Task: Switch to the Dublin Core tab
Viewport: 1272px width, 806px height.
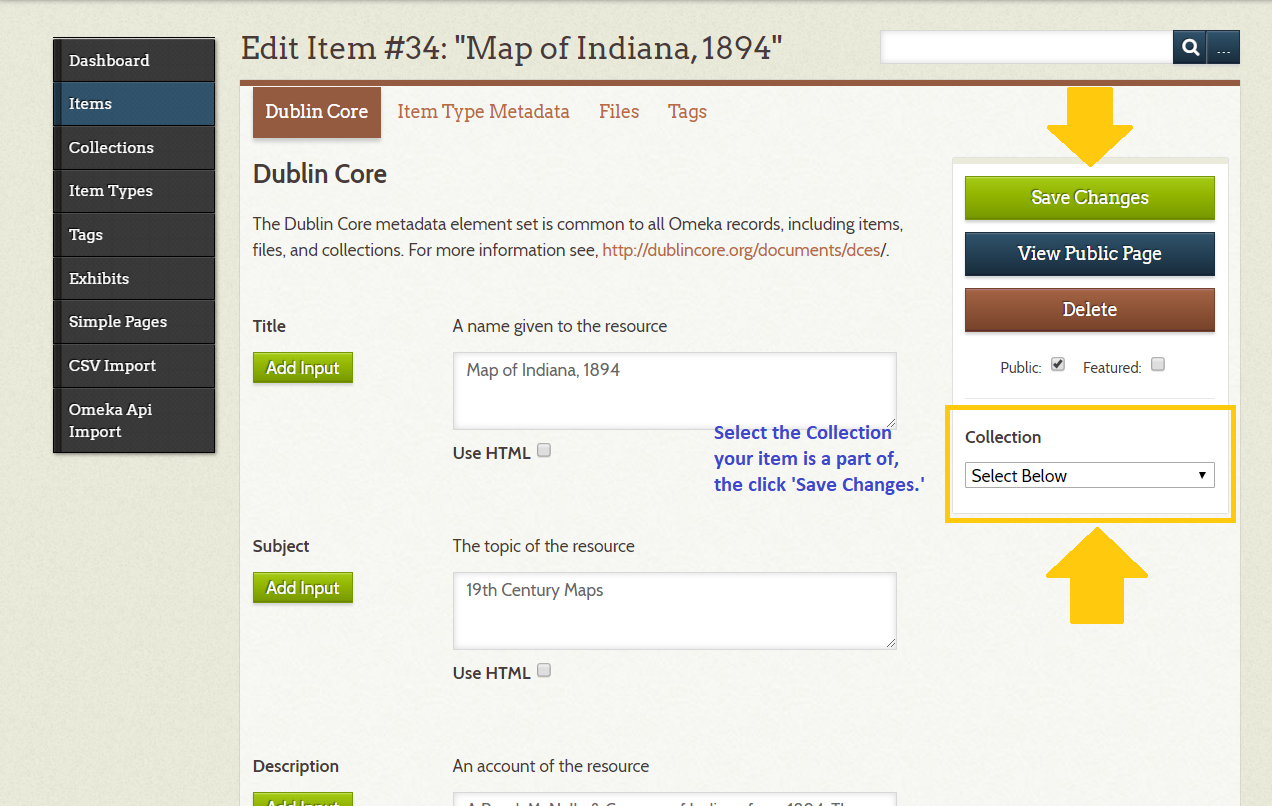Action: point(317,112)
